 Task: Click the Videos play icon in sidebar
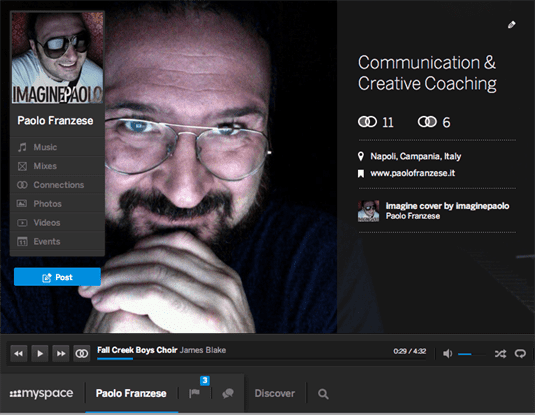tap(22, 223)
